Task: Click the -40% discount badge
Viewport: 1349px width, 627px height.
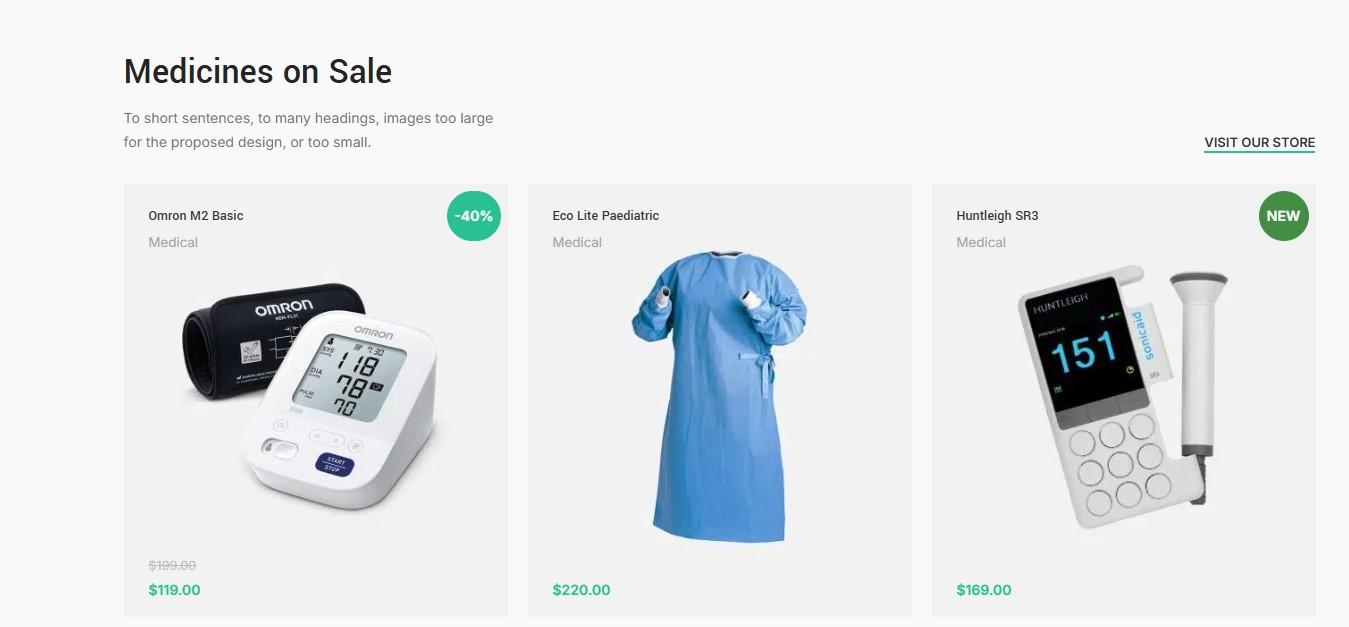Action: coord(474,215)
